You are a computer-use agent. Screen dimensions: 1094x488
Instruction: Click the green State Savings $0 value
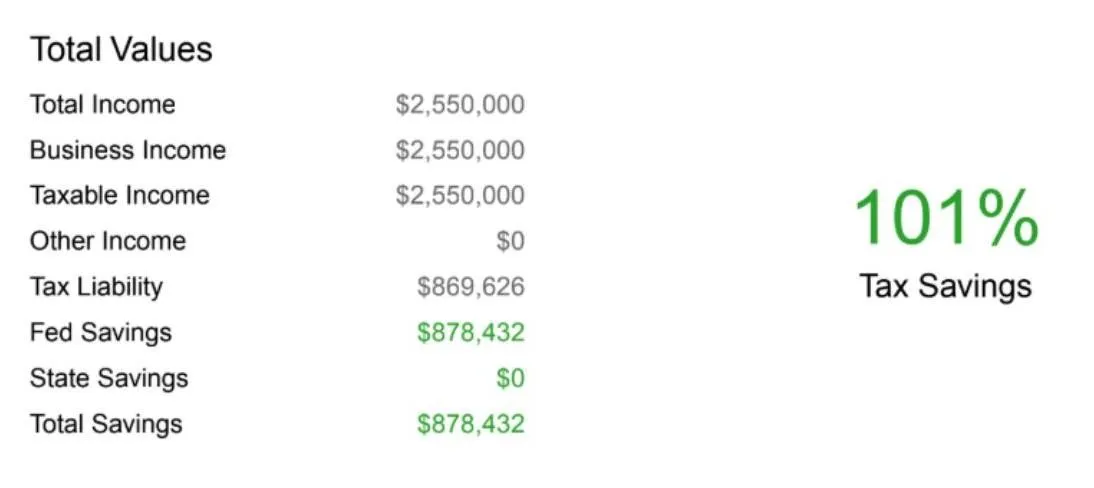(510, 378)
